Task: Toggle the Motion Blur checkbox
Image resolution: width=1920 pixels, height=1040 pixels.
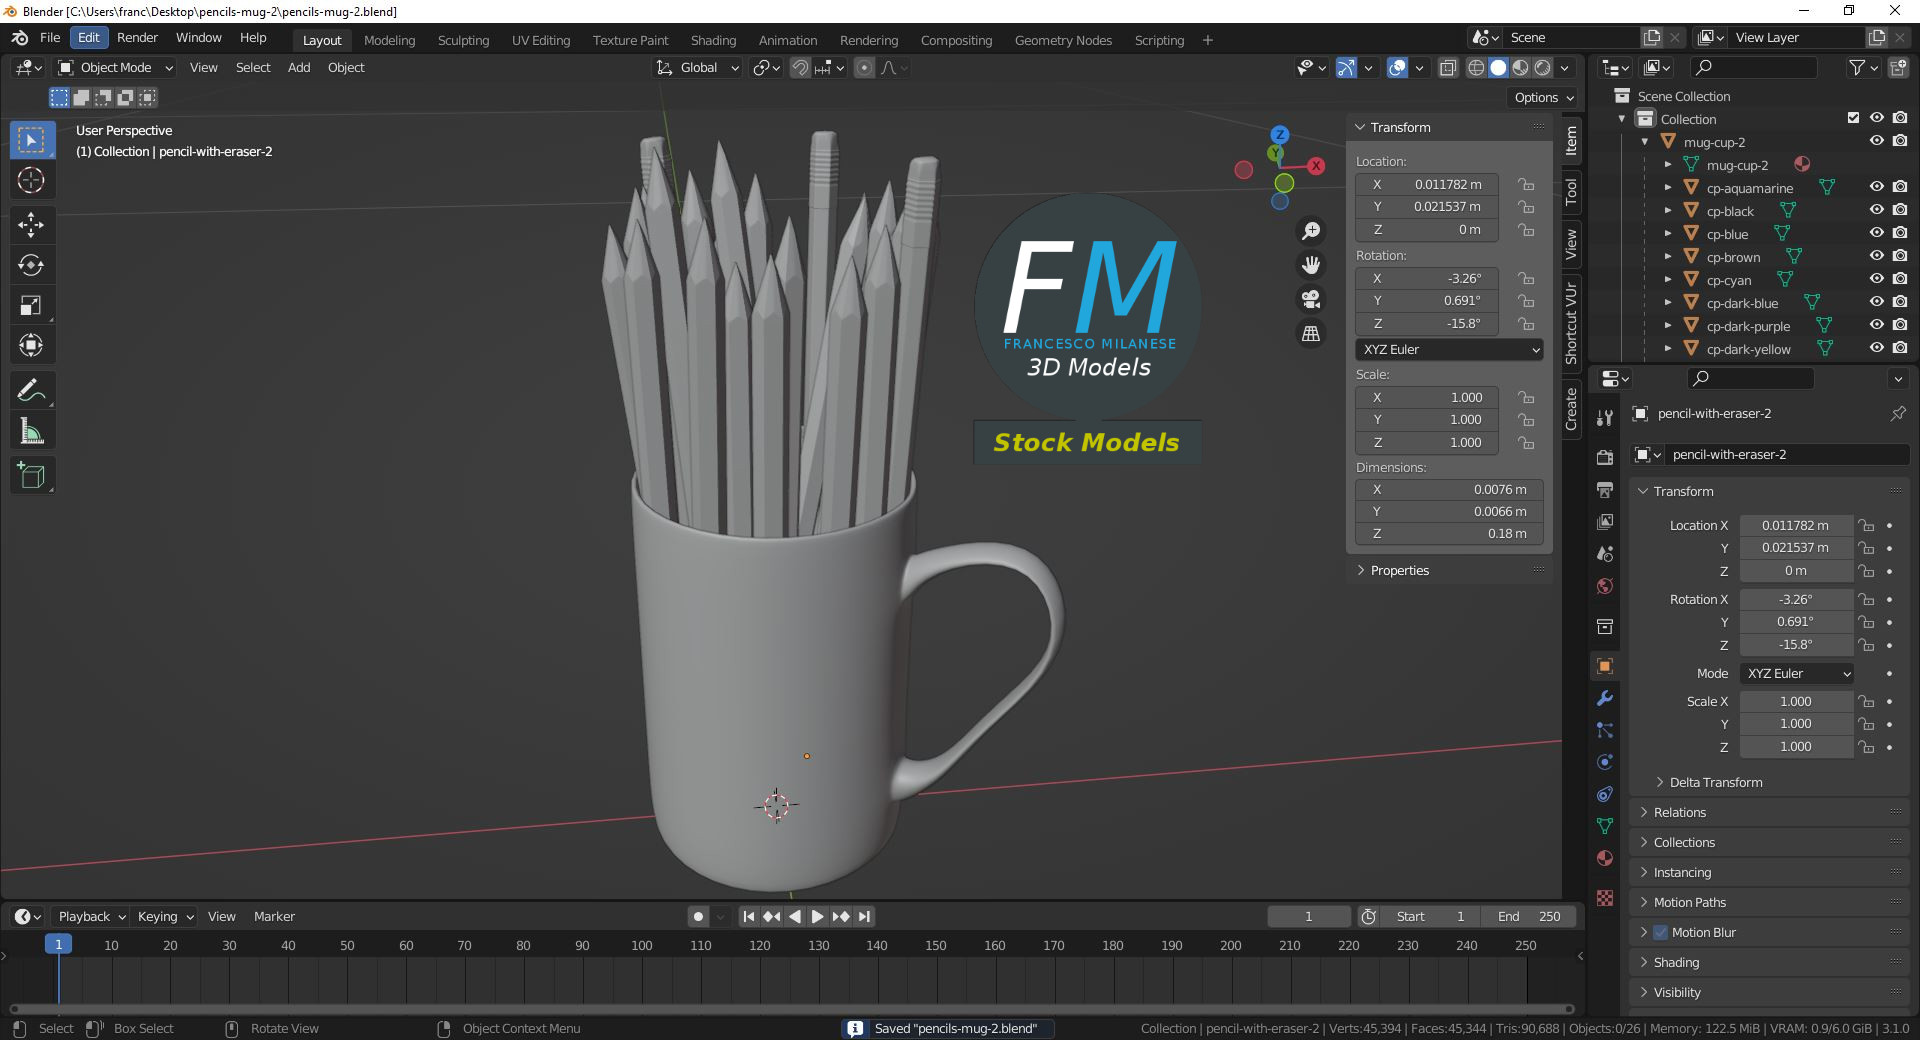Action: (x=1661, y=932)
